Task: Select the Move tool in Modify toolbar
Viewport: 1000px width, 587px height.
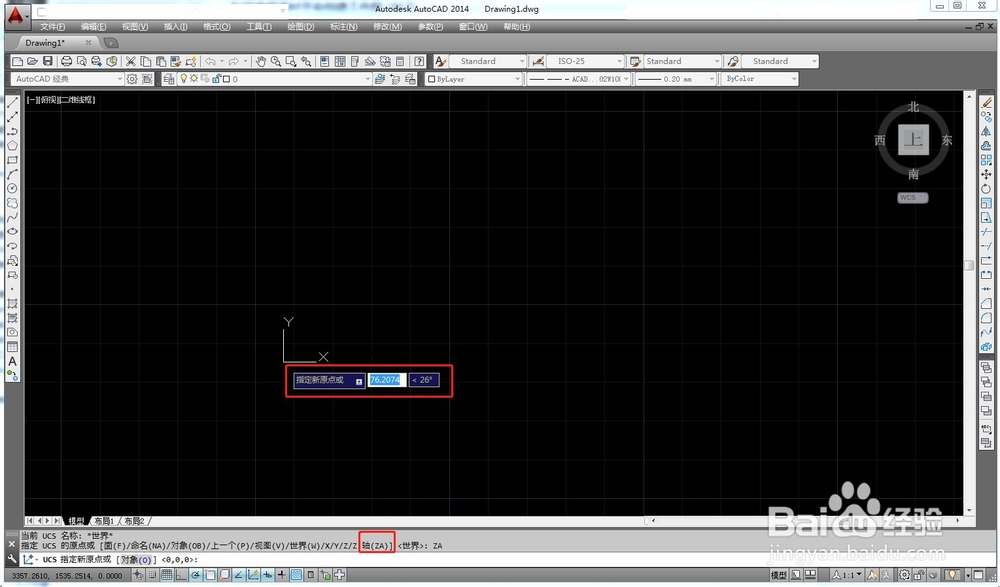Action: (x=986, y=174)
